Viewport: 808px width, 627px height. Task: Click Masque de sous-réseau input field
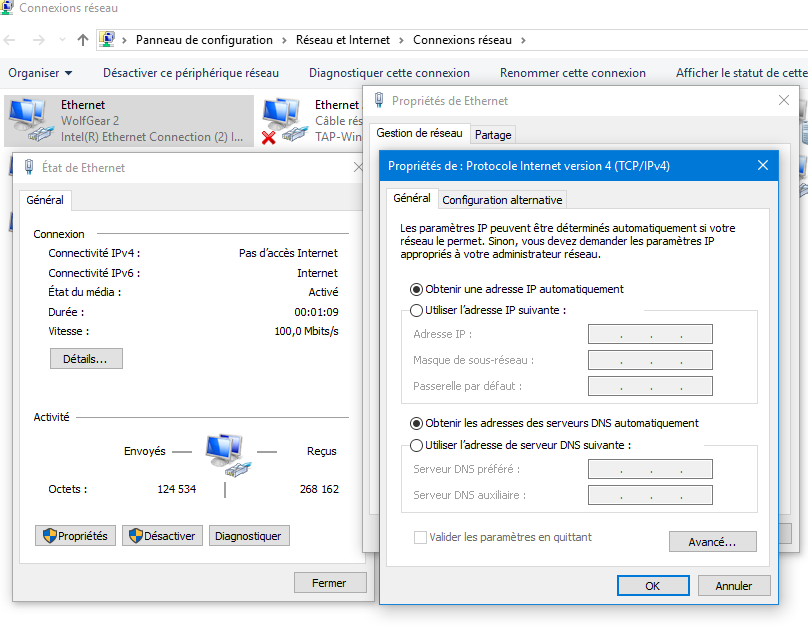coord(650,360)
